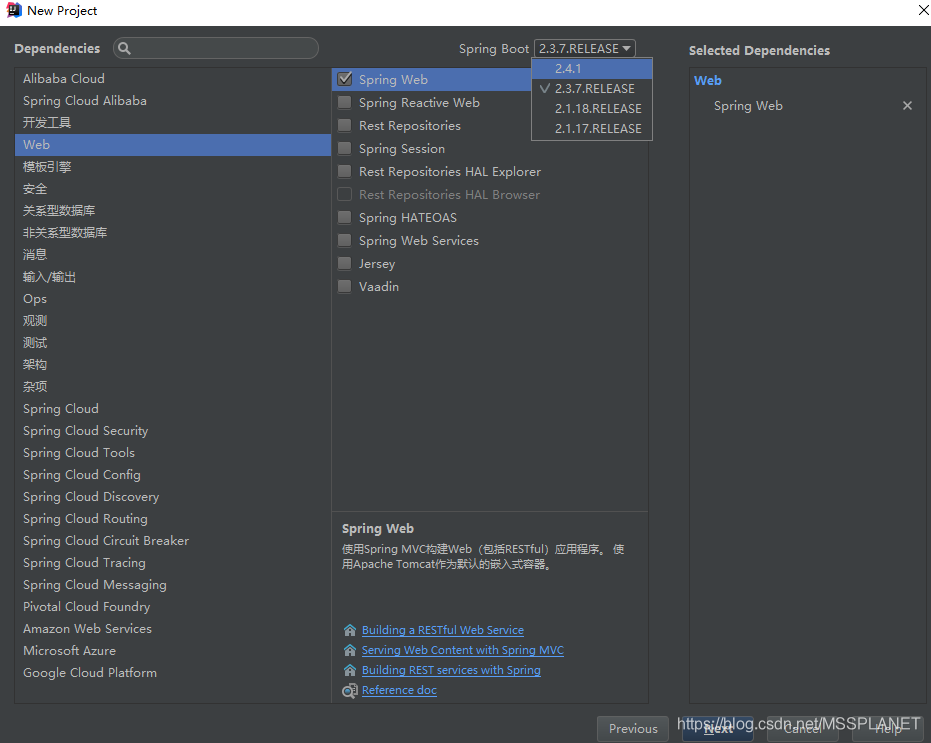
Task: Open the Reference doc link
Action: point(399,690)
